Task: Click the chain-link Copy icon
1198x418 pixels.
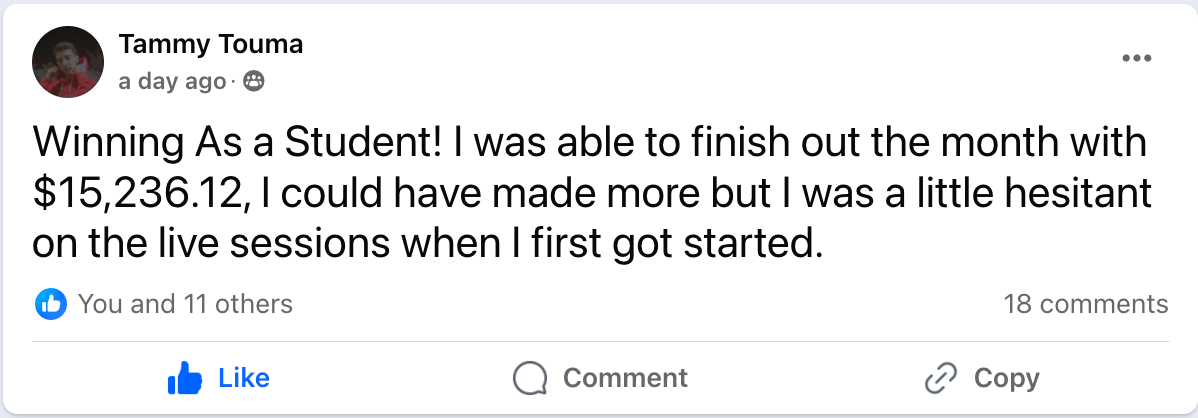Action: pyautogui.click(x=941, y=378)
